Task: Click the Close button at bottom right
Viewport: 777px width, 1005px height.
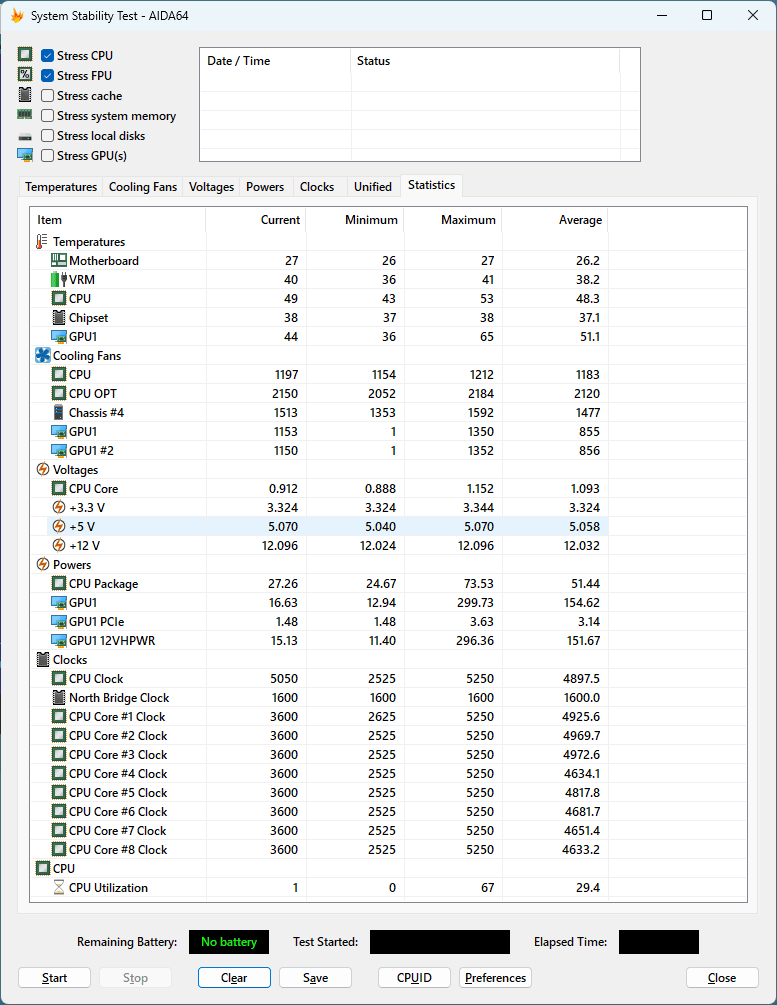Action: click(x=722, y=977)
